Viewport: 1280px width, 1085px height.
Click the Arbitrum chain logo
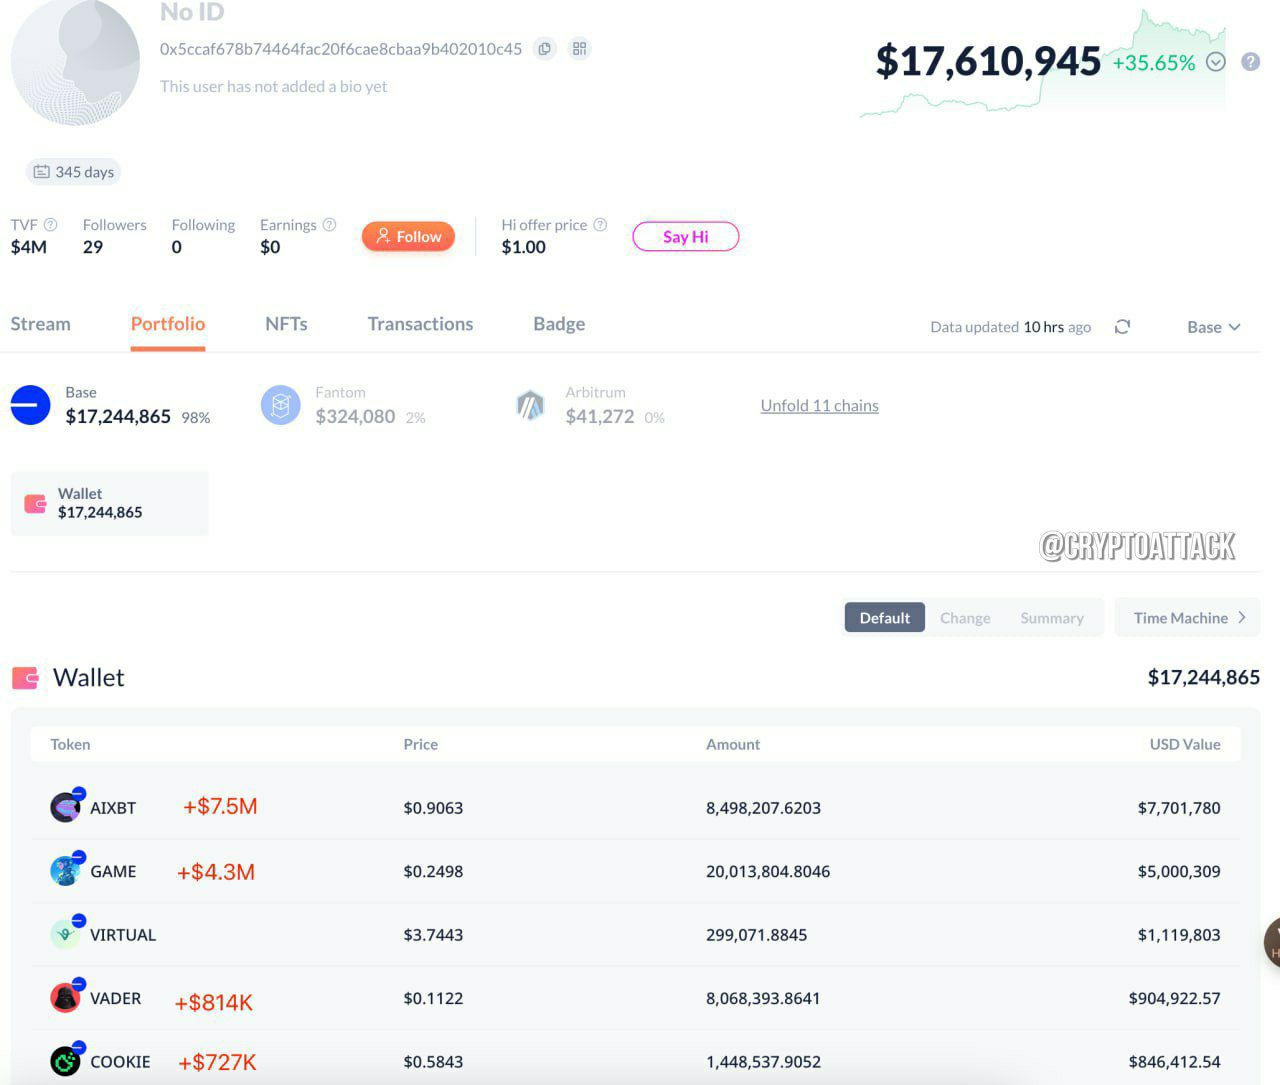click(530, 405)
